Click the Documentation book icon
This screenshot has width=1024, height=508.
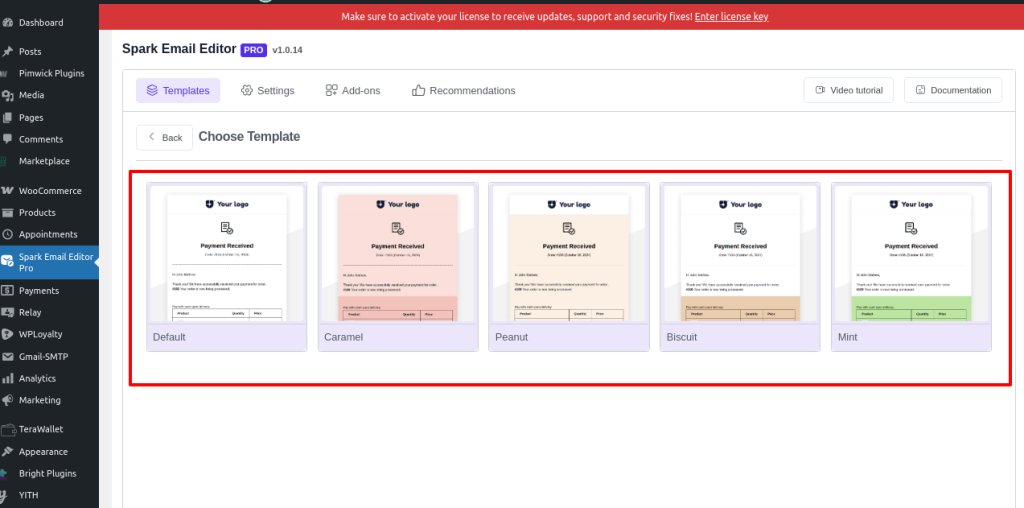(920, 90)
